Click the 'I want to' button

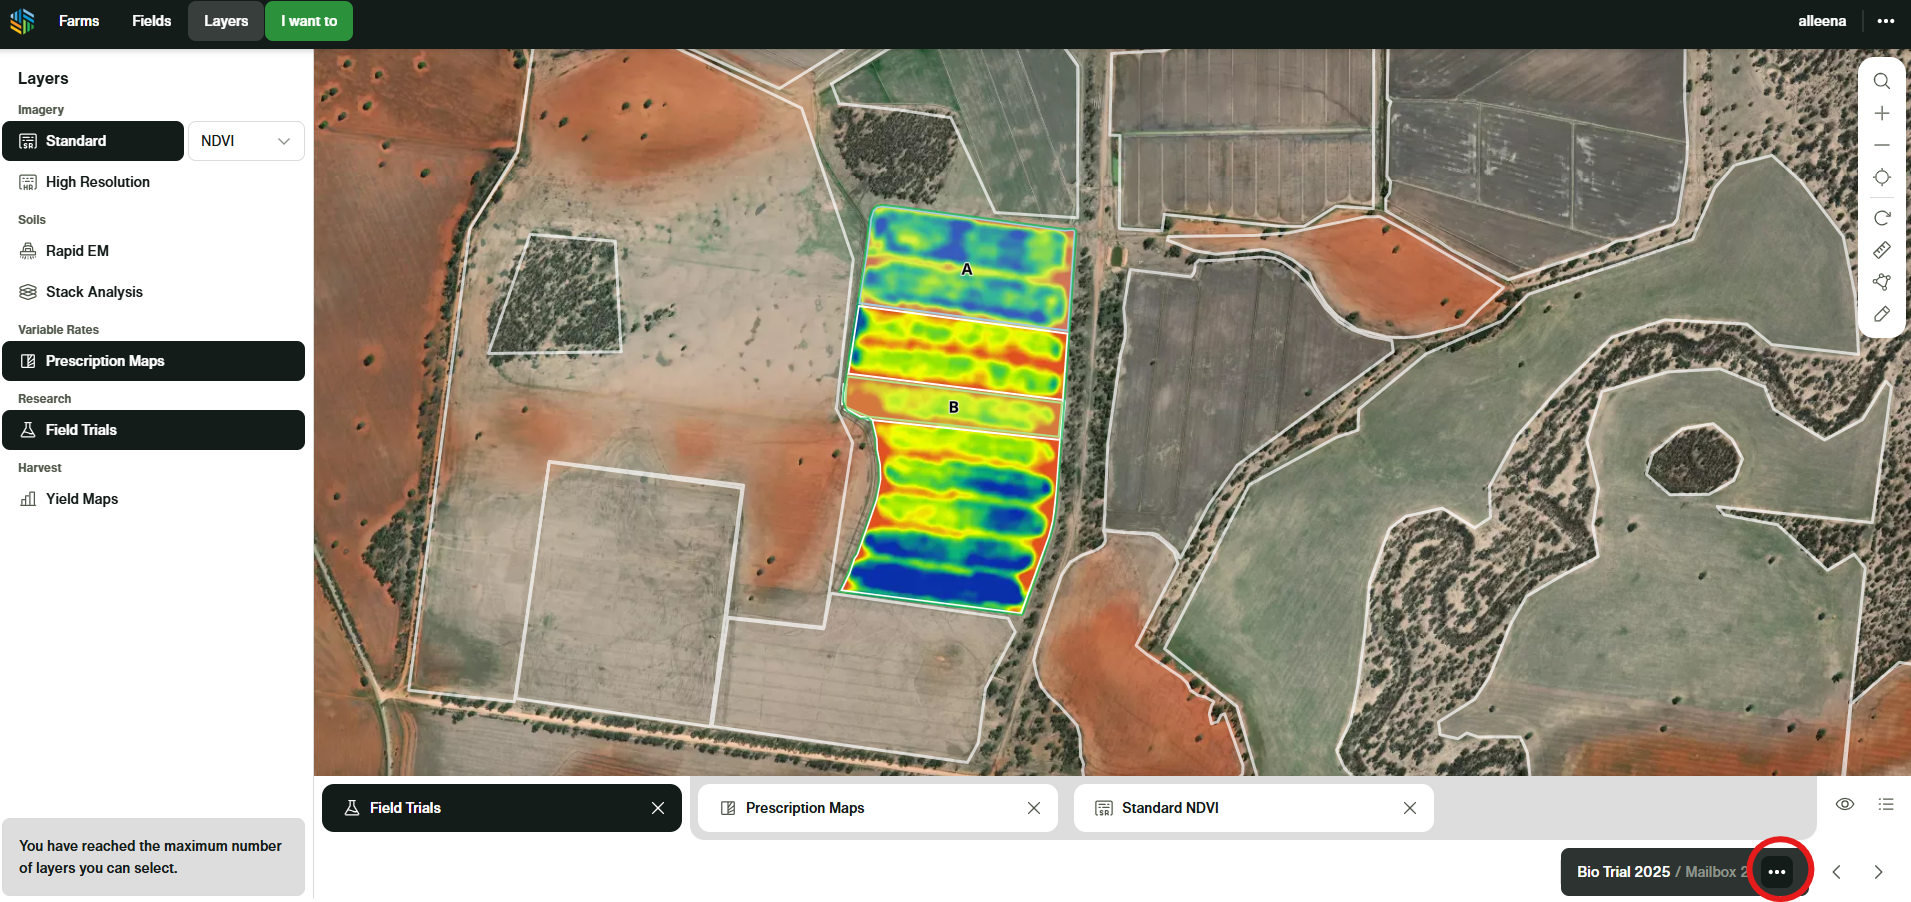(308, 21)
